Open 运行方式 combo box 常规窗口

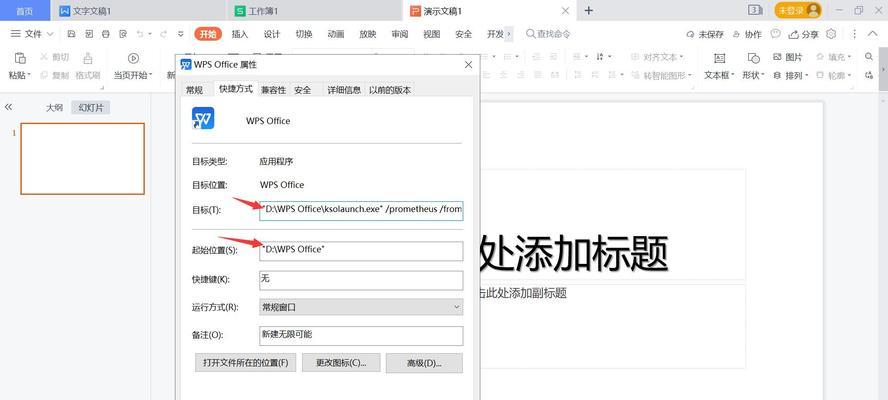[361, 307]
